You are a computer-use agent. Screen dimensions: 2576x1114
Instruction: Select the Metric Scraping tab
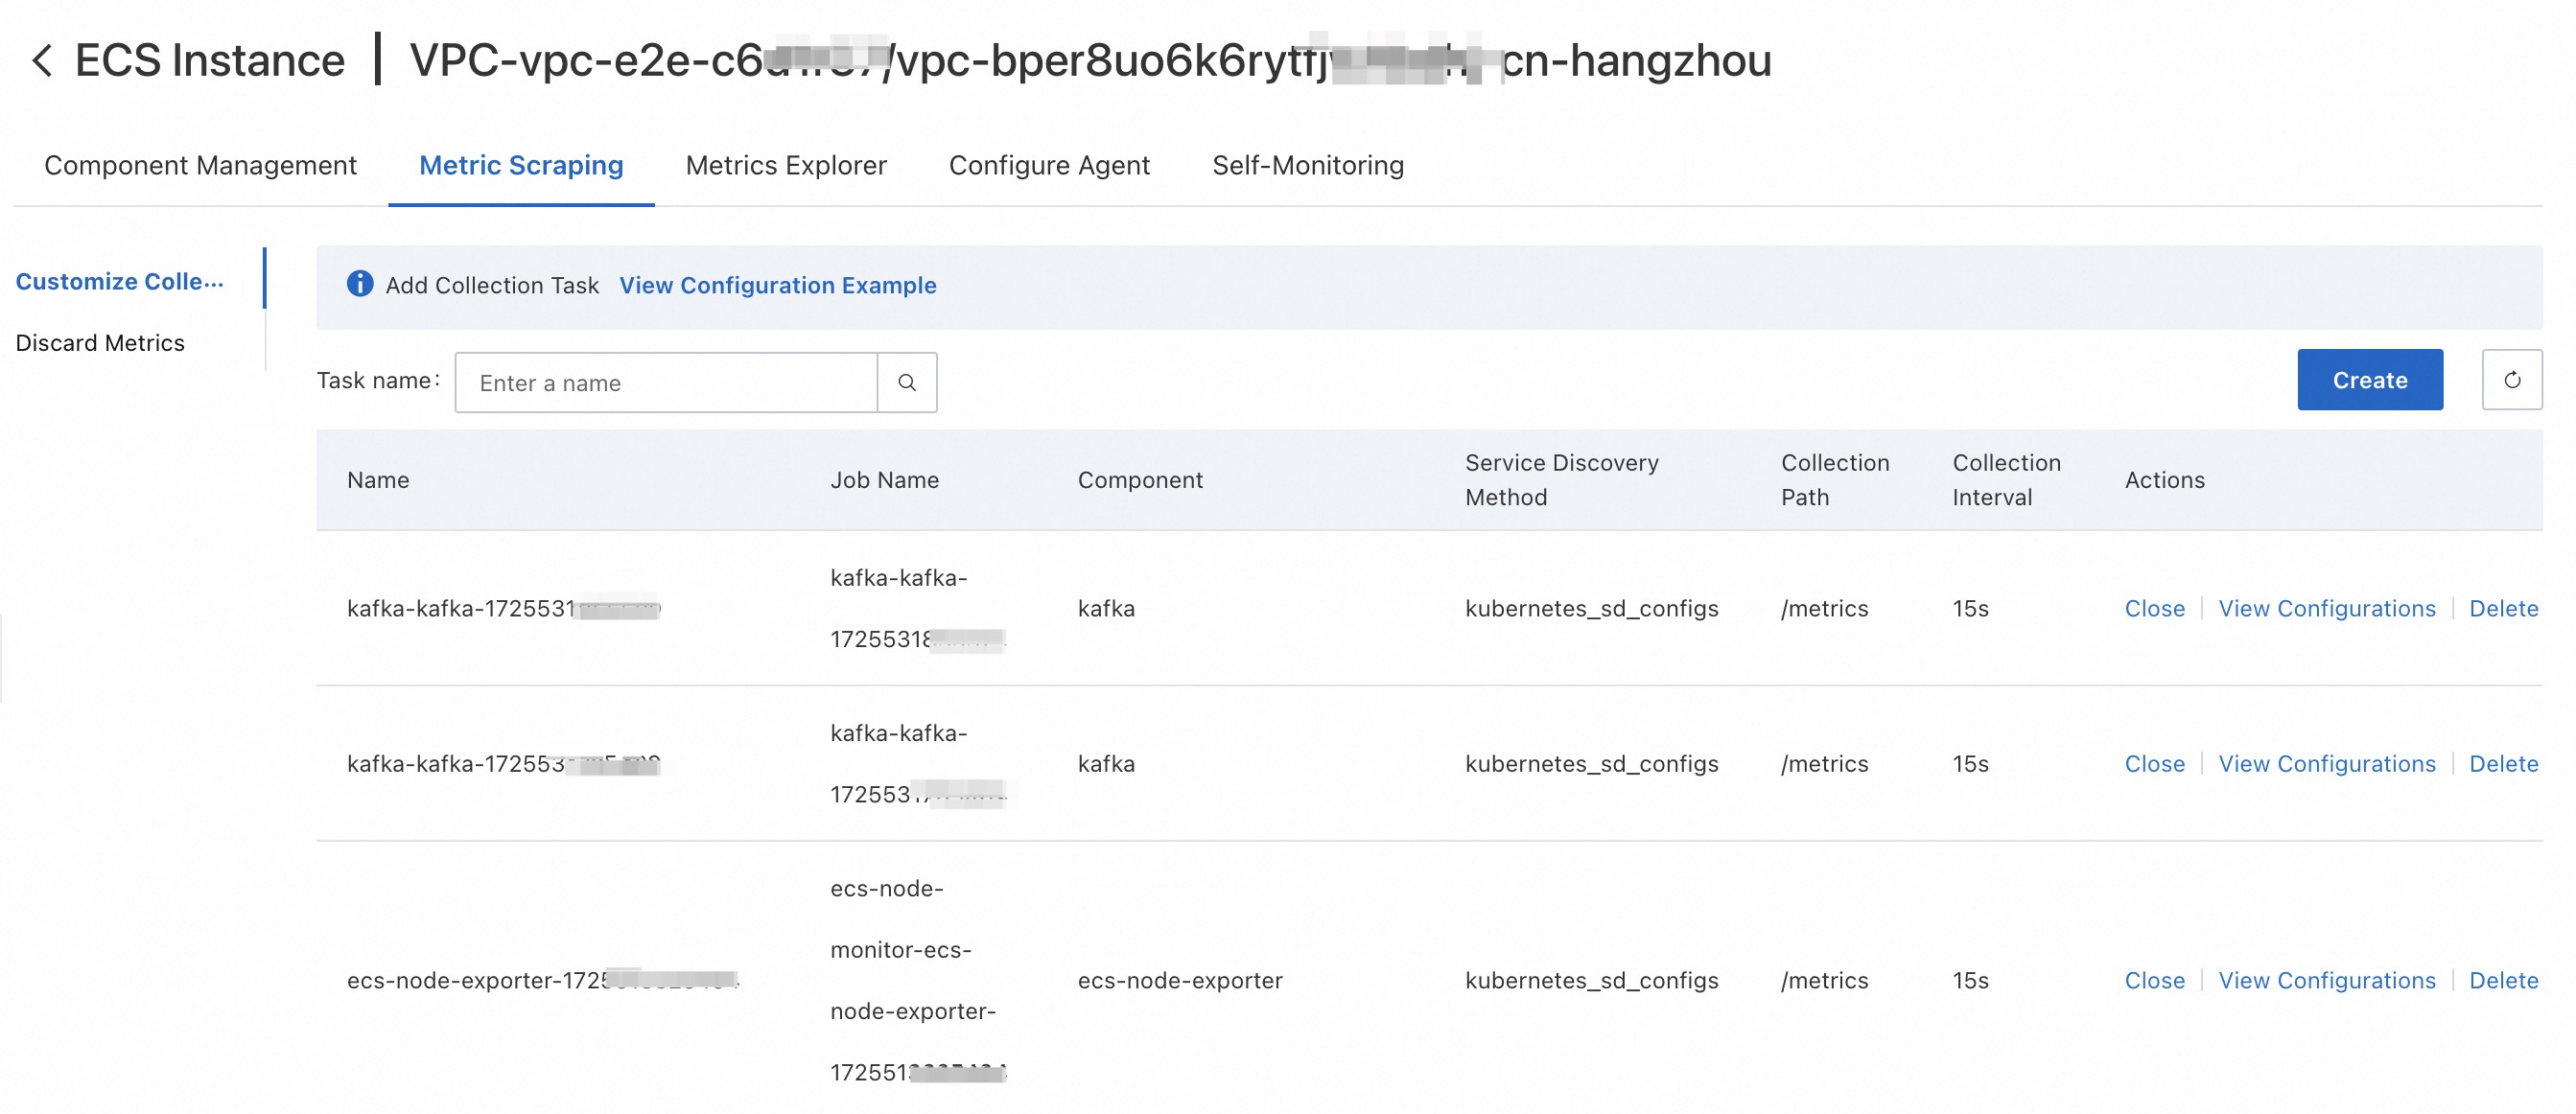pyautogui.click(x=521, y=165)
